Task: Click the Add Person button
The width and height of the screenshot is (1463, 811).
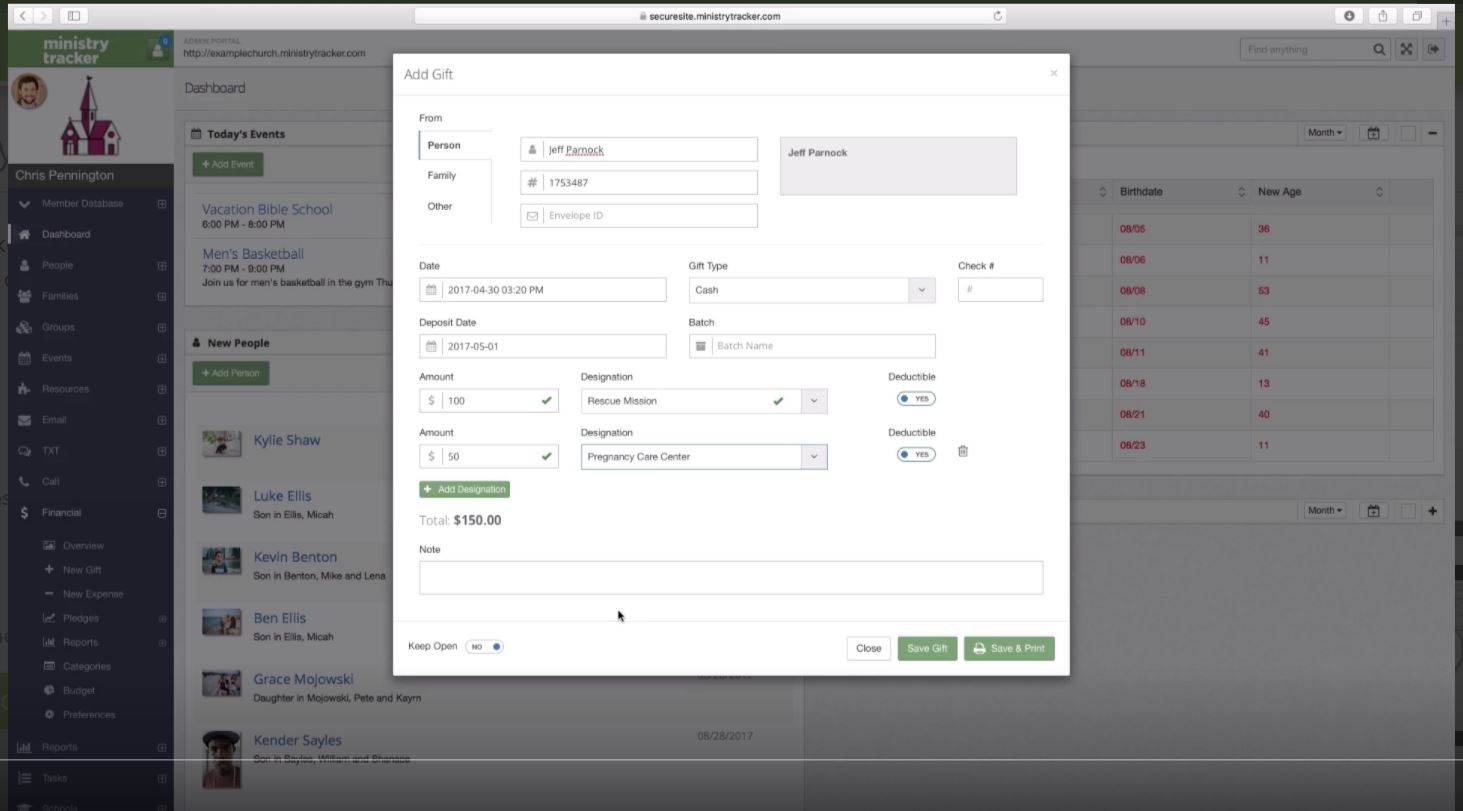Action: (x=231, y=373)
